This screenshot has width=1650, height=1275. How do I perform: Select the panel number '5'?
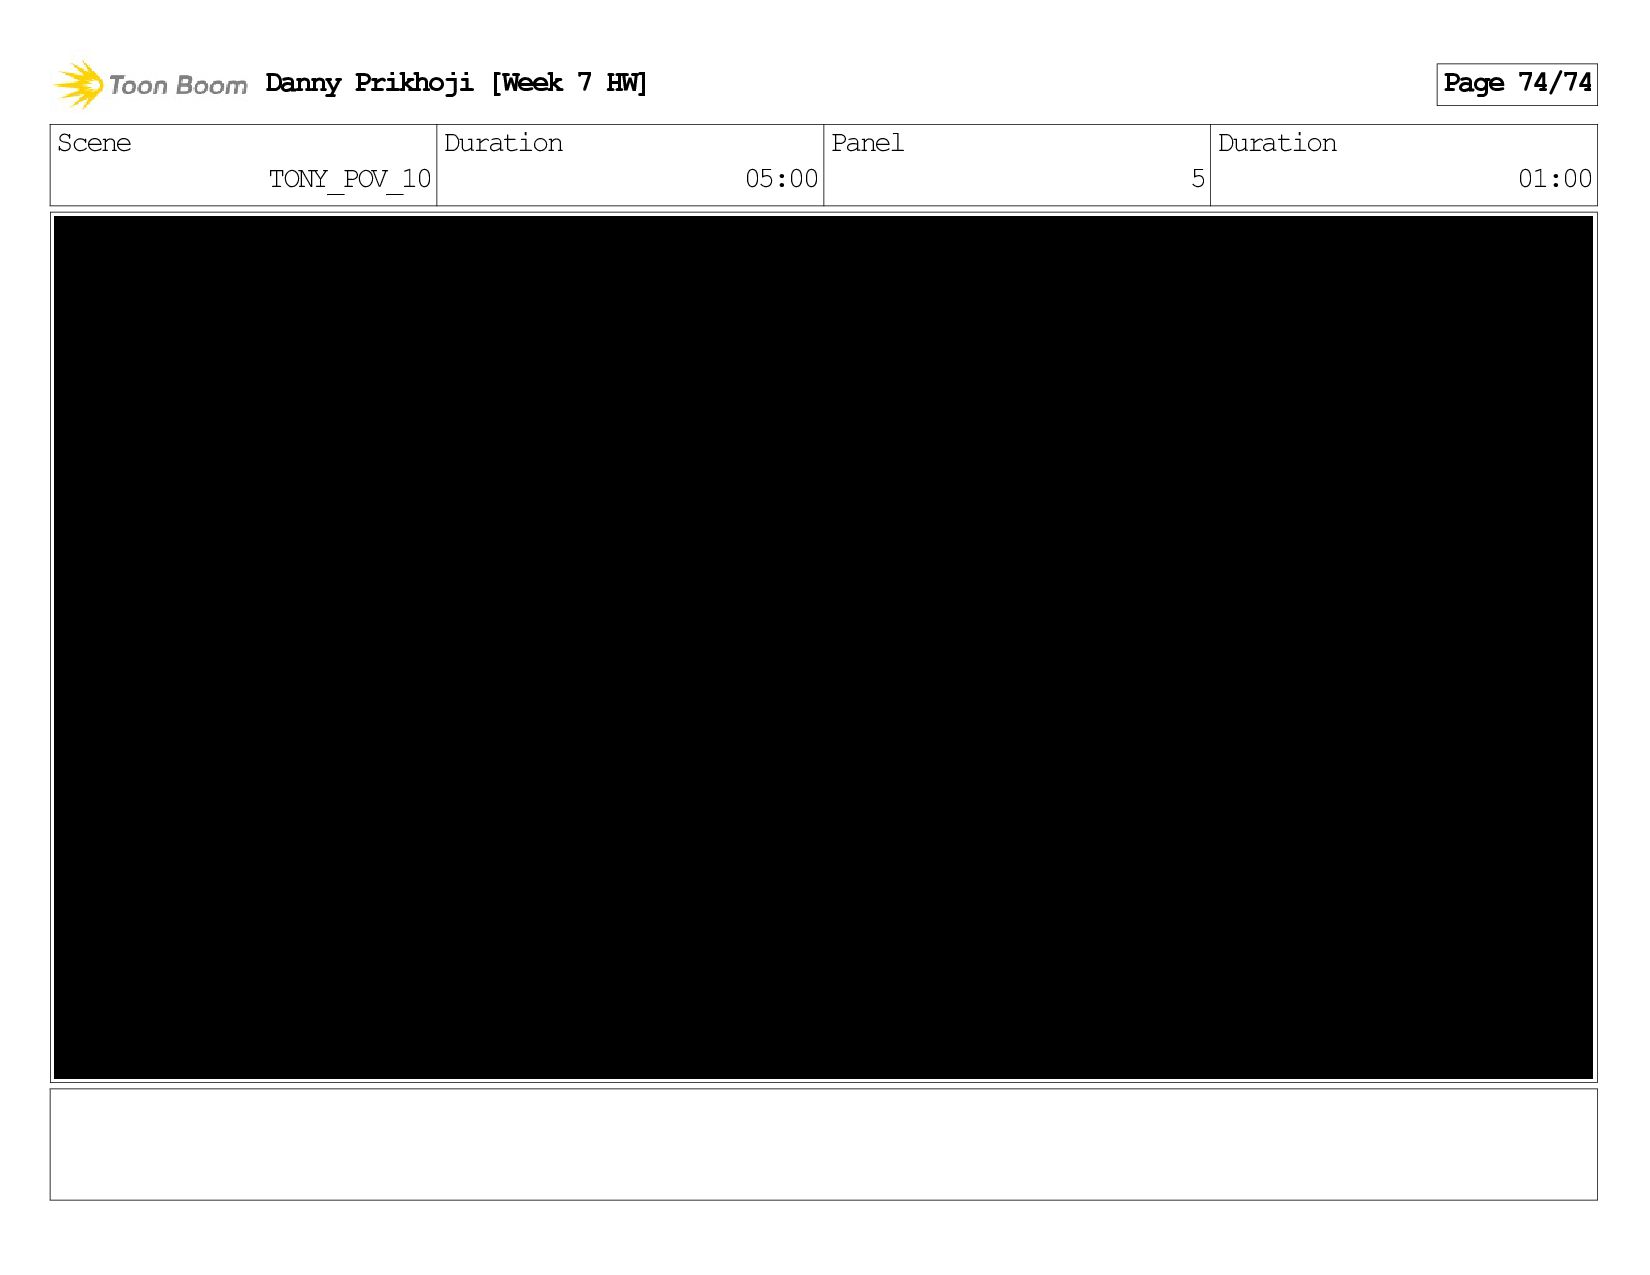[1198, 179]
